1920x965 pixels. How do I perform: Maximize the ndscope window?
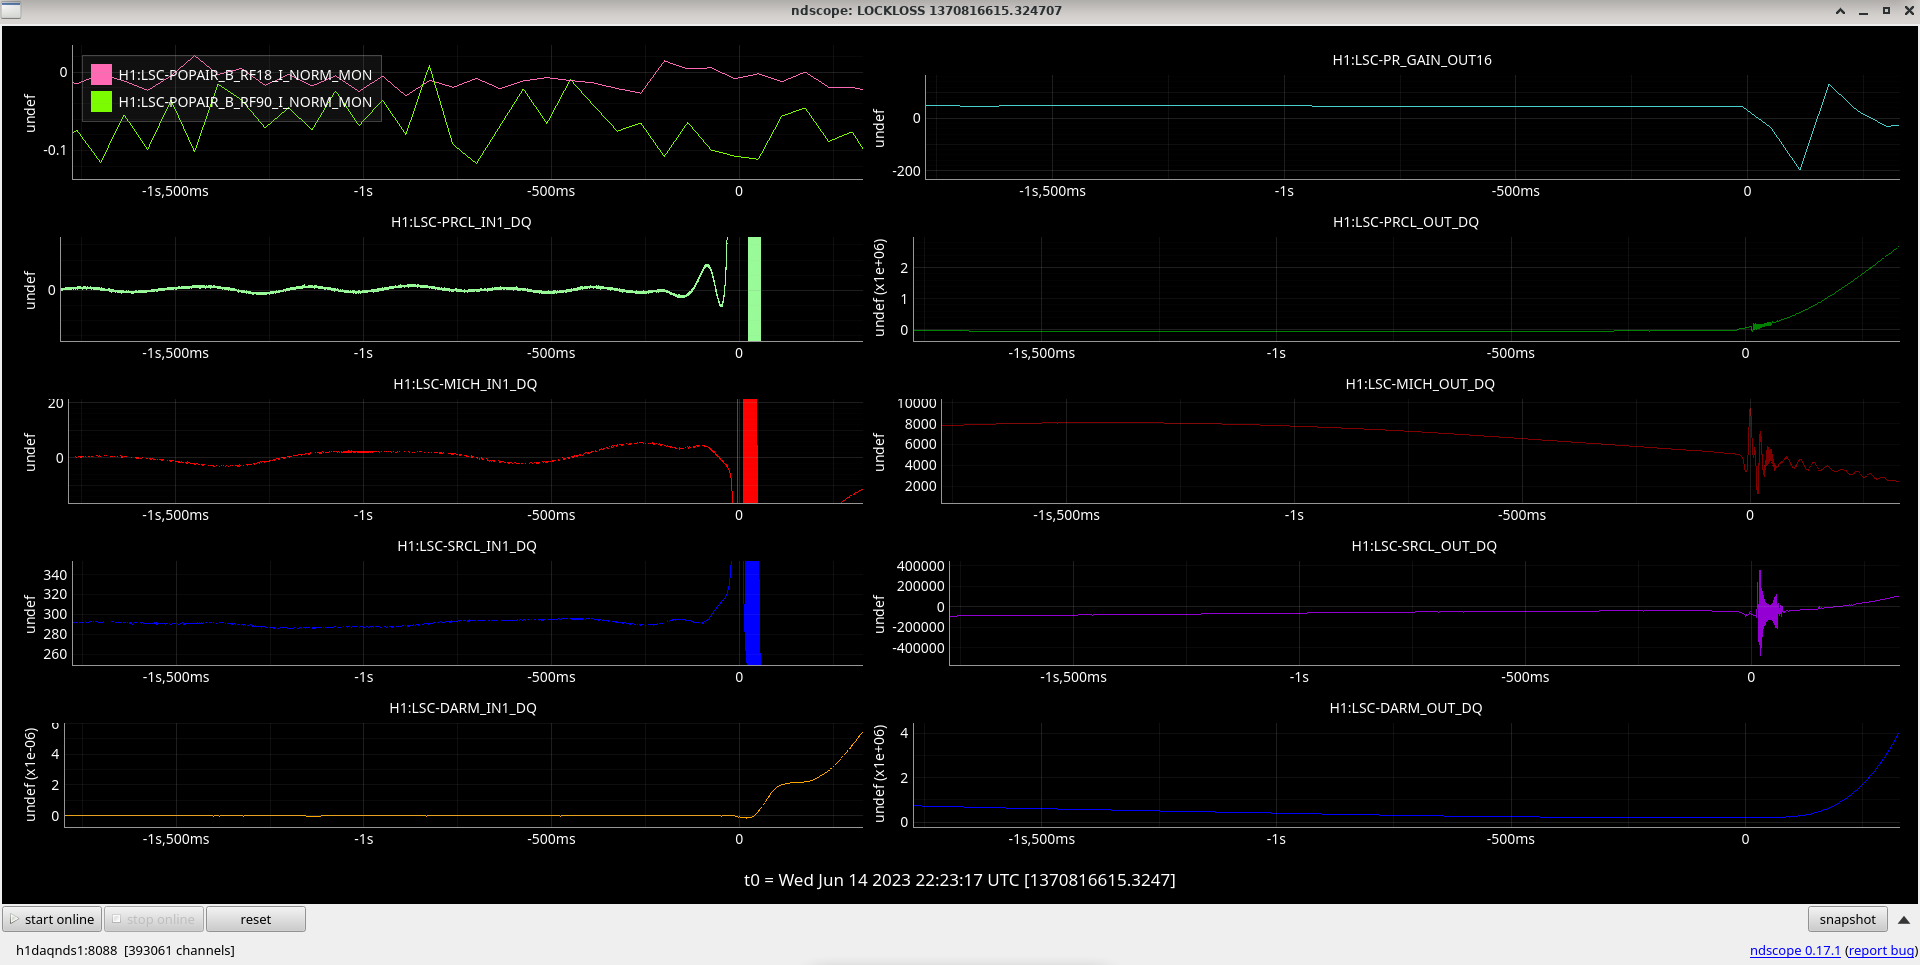[x=1886, y=11]
